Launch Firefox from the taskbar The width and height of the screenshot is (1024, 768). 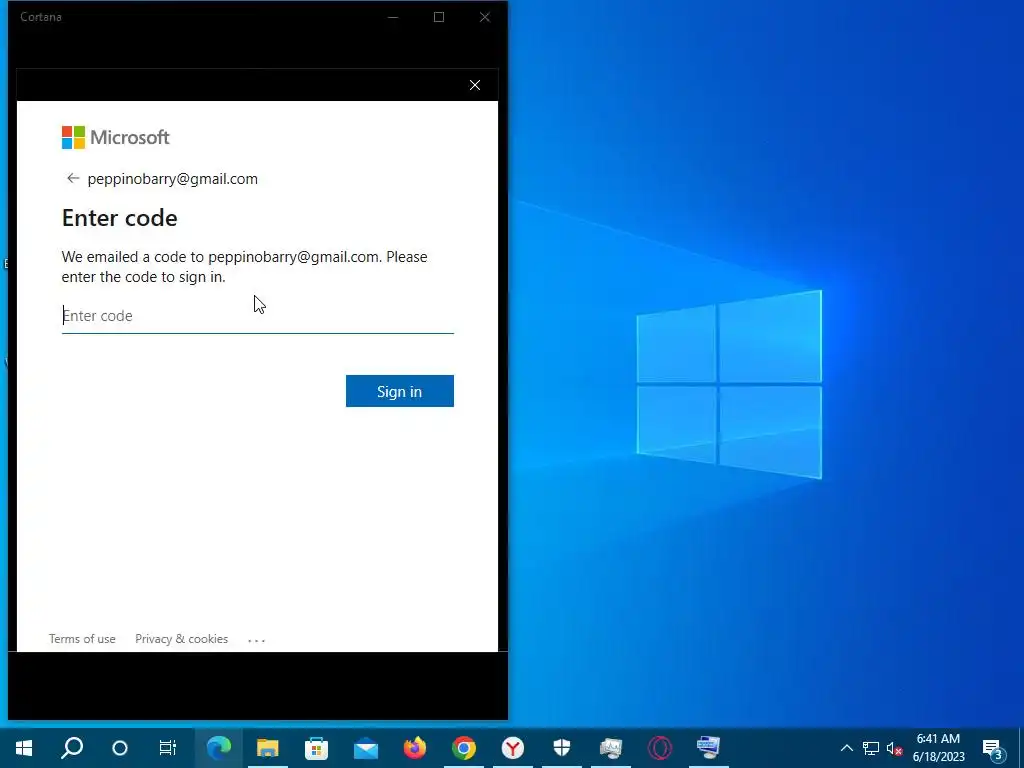[415, 748]
